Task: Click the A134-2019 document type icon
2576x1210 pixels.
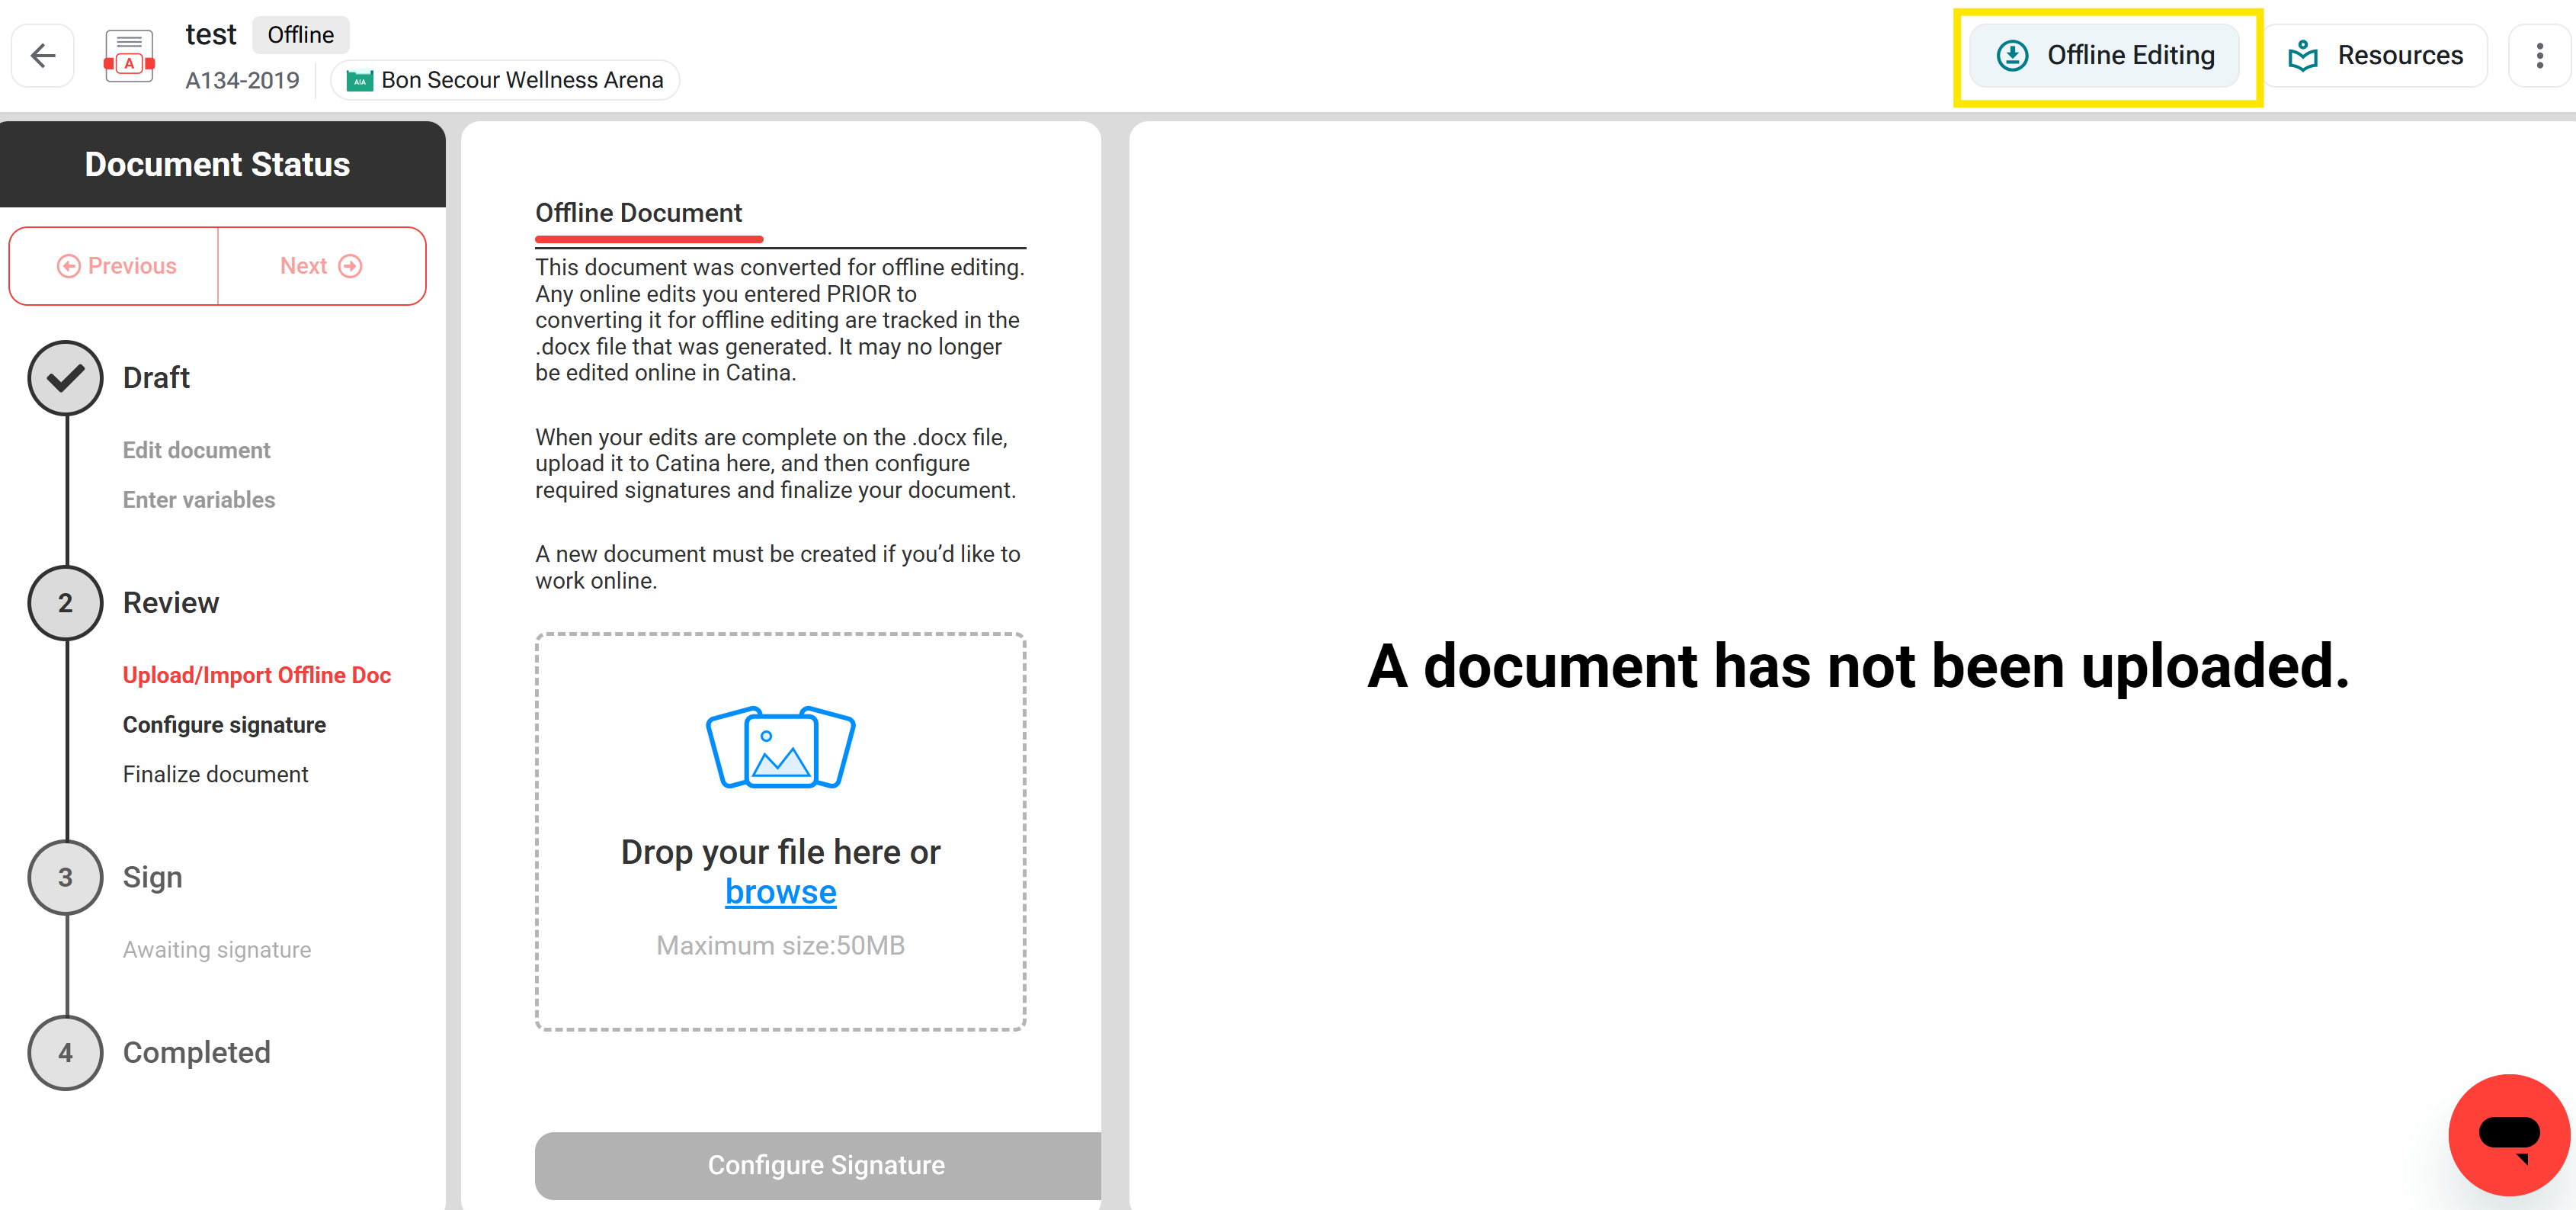Action: point(129,56)
